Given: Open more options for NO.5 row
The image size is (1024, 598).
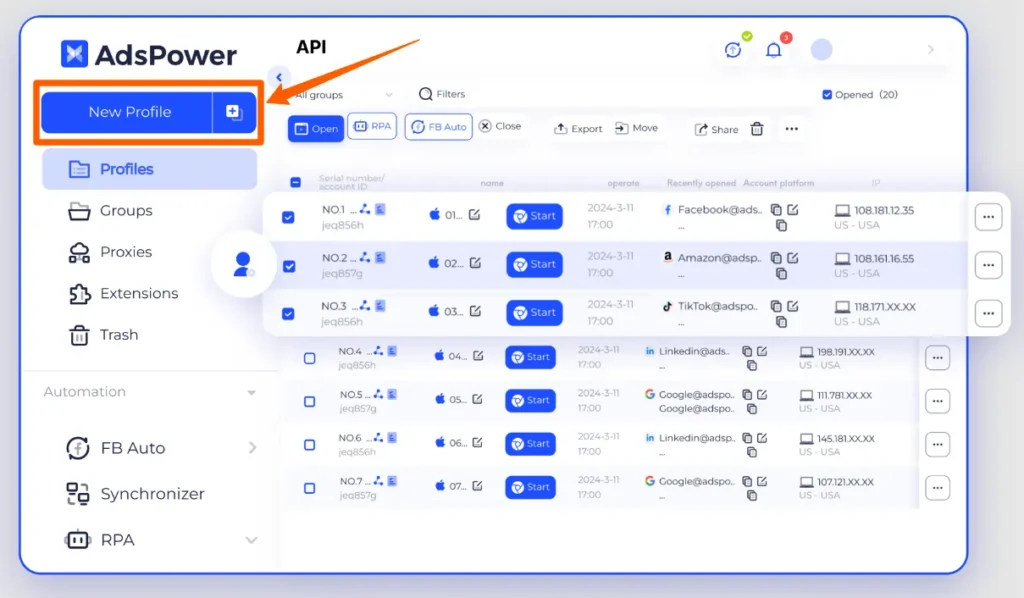Looking at the screenshot, I should click(x=937, y=401).
